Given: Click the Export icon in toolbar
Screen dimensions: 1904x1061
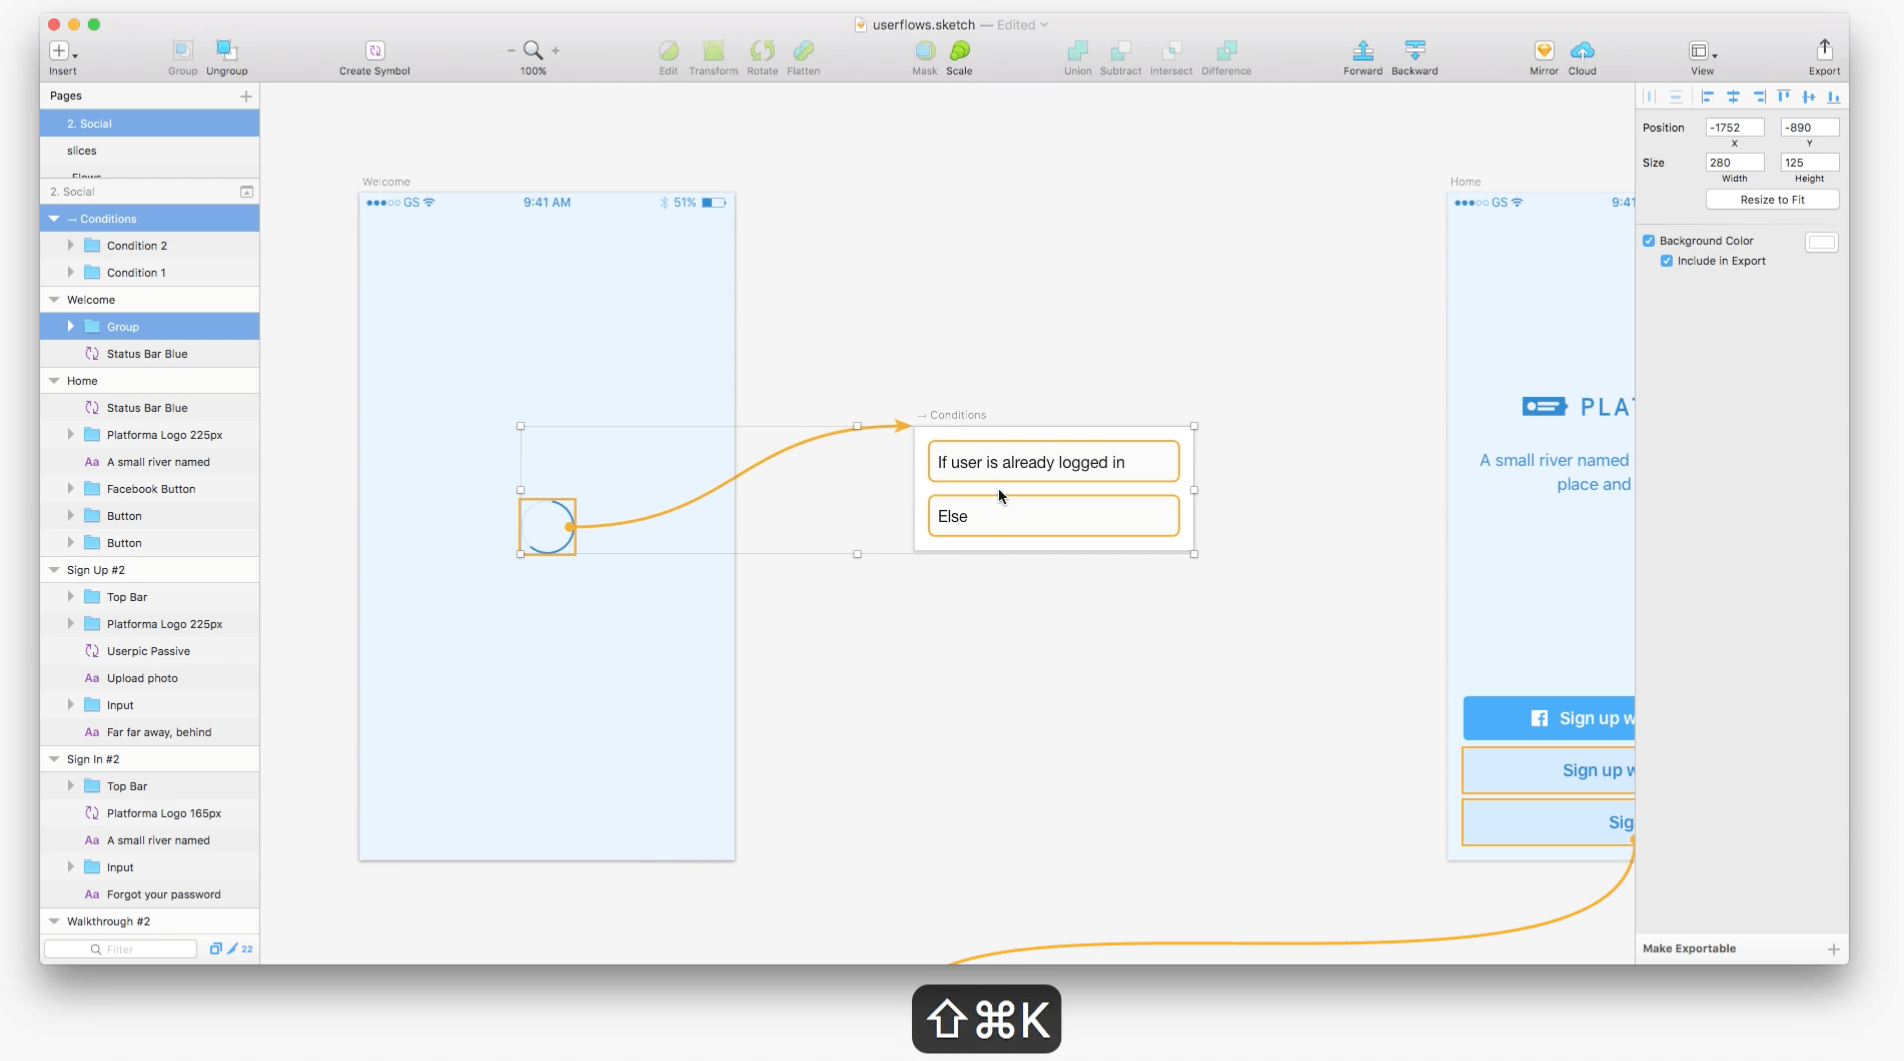Looking at the screenshot, I should (1823, 51).
